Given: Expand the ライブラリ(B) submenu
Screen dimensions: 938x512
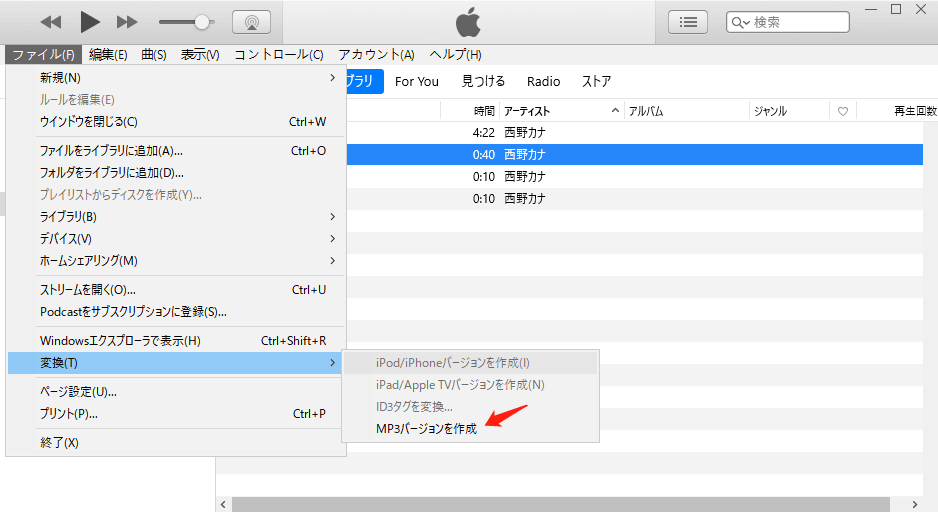Looking at the screenshot, I should click(x=176, y=217).
